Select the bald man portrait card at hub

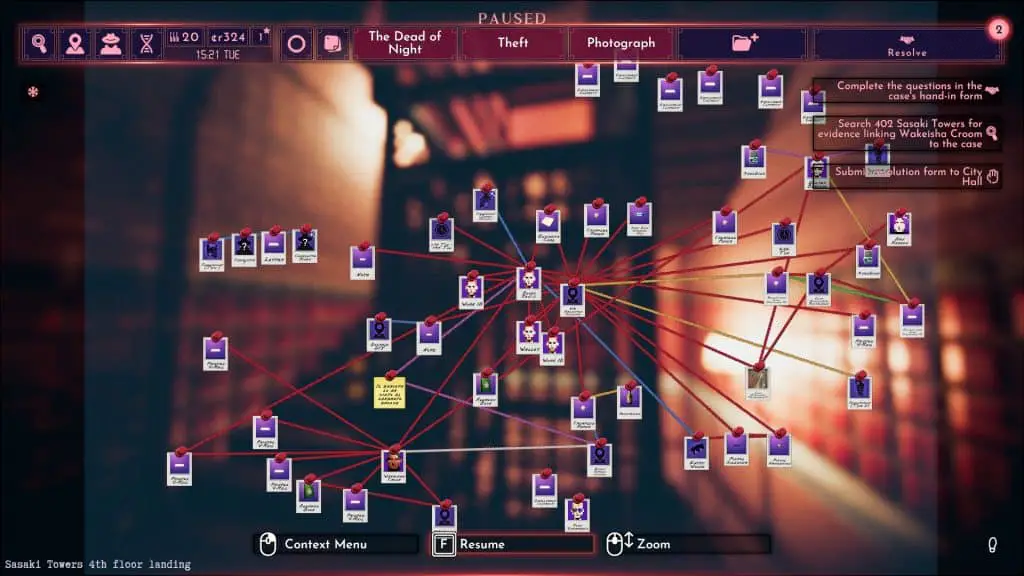point(528,283)
